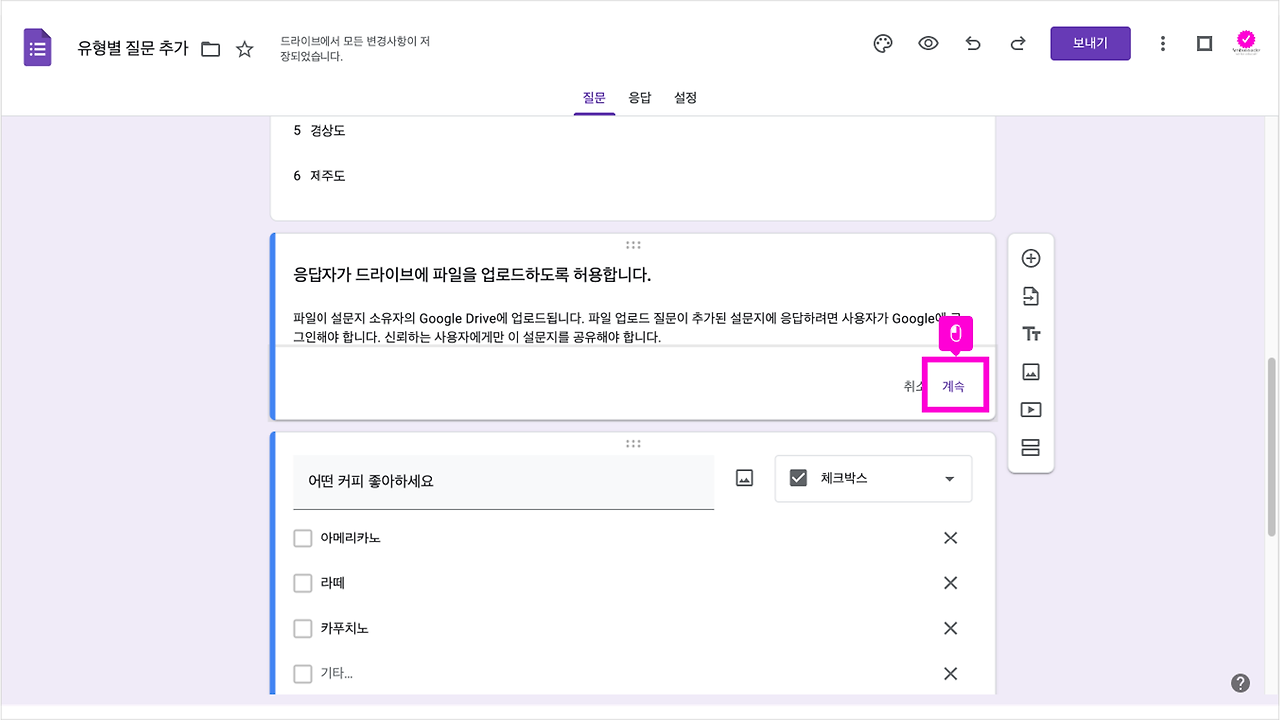Add title and description with Tt icon
1280x720 pixels.
[1030, 333]
